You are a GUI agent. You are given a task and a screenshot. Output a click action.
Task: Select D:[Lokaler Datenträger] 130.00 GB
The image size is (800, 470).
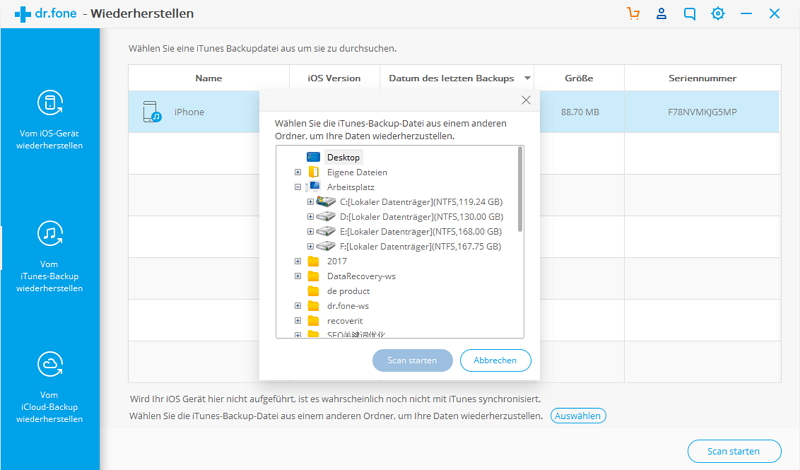pyautogui.click(x=421, y=217)
